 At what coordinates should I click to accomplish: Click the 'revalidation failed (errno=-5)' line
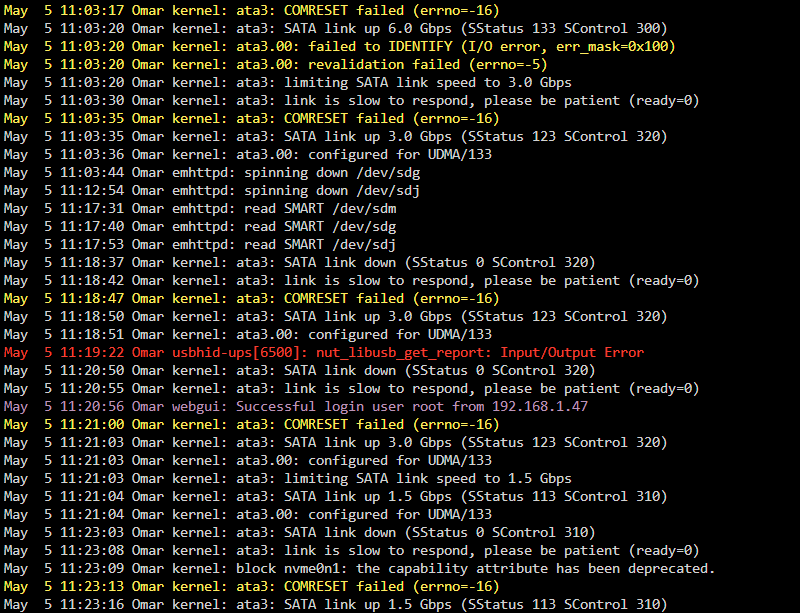click(x=276, y=64)
